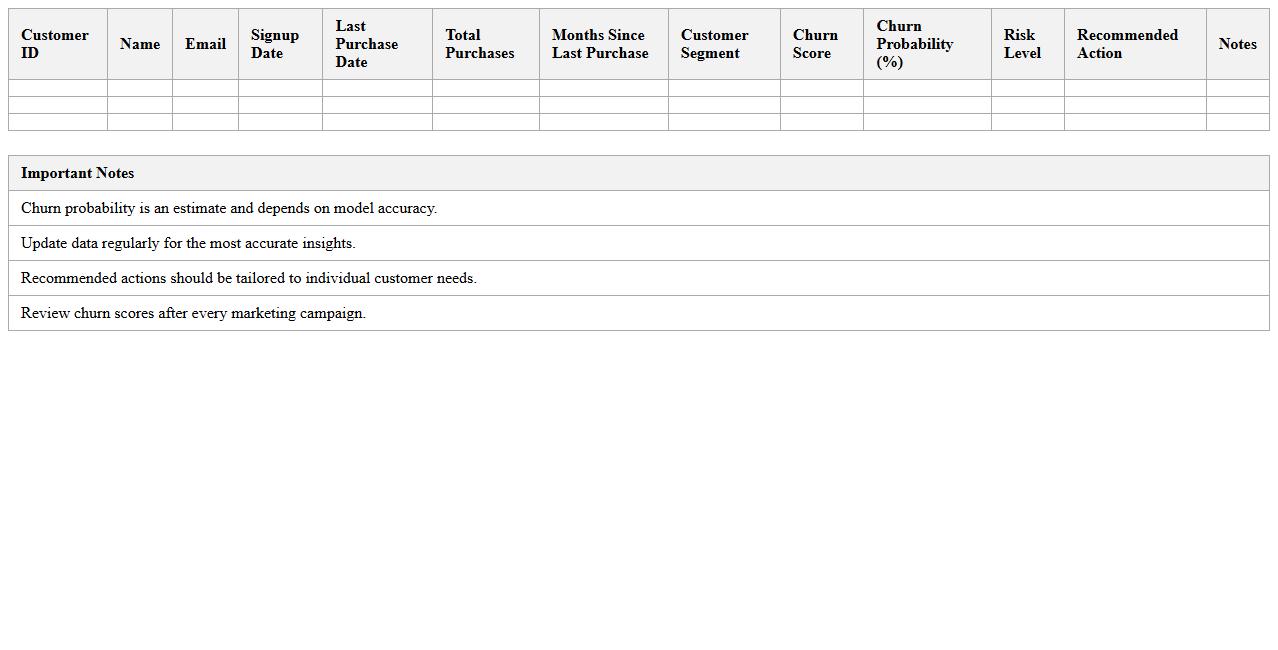The width and height of the screenshot is (1278, 650).
Task: Click first empty cell under Customer ID
Action: (58, 88)
